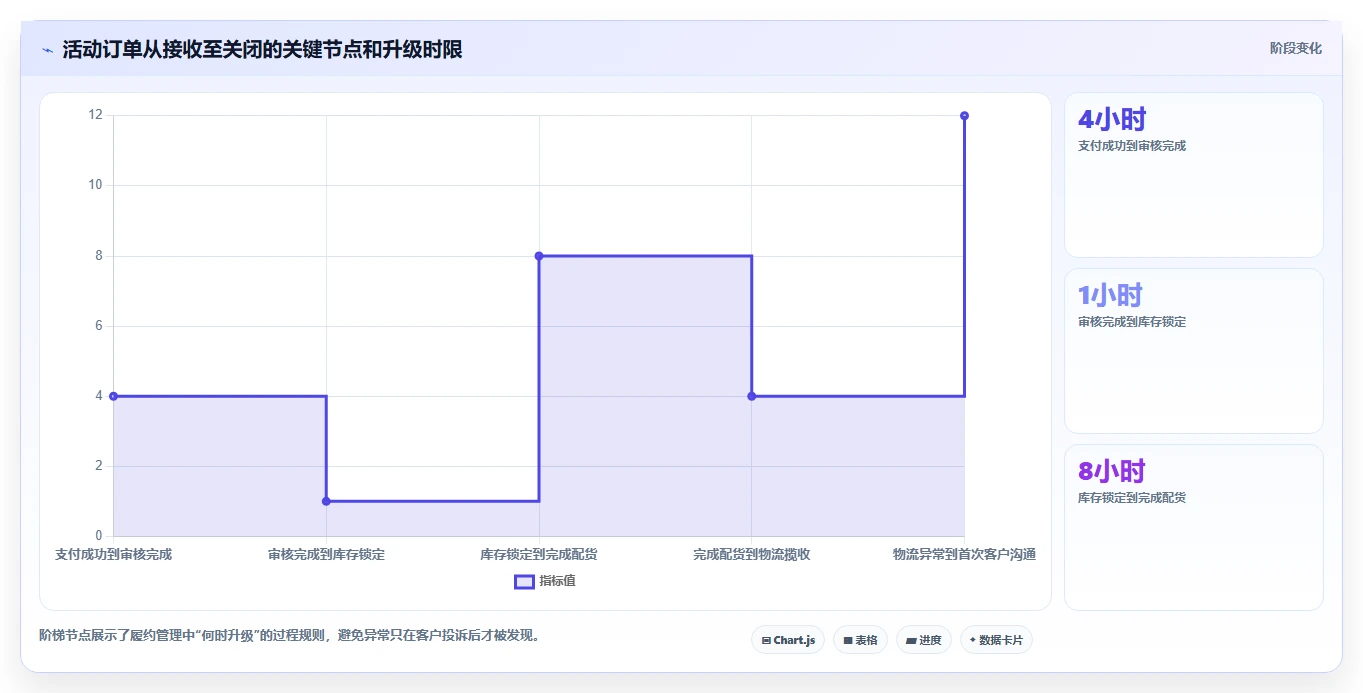Click the 指标值 legend label
The image size is (1363, 693).
pos(557,581)
